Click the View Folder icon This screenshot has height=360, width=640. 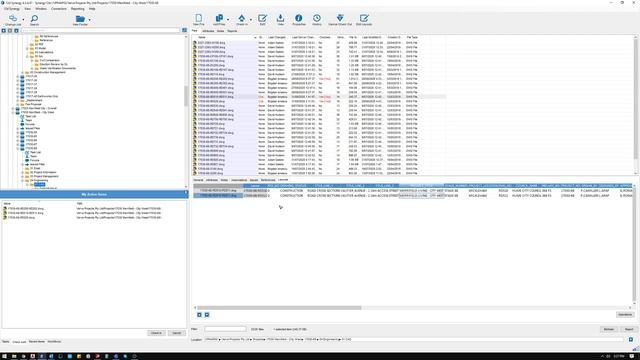point(80,20)
